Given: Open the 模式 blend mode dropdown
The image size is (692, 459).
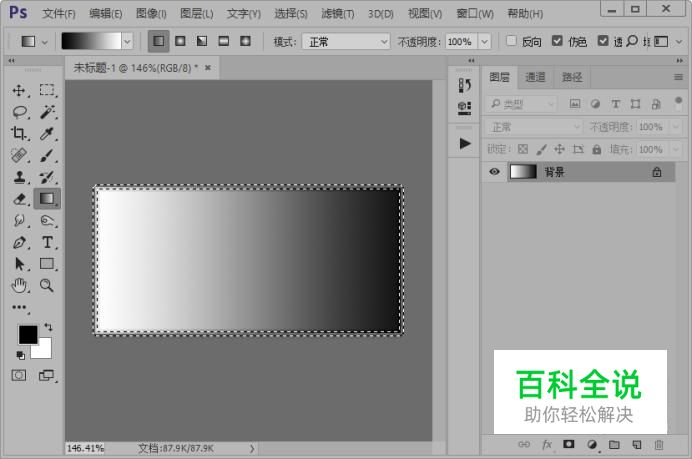Looking at the screenshot, I should (346, 42).
